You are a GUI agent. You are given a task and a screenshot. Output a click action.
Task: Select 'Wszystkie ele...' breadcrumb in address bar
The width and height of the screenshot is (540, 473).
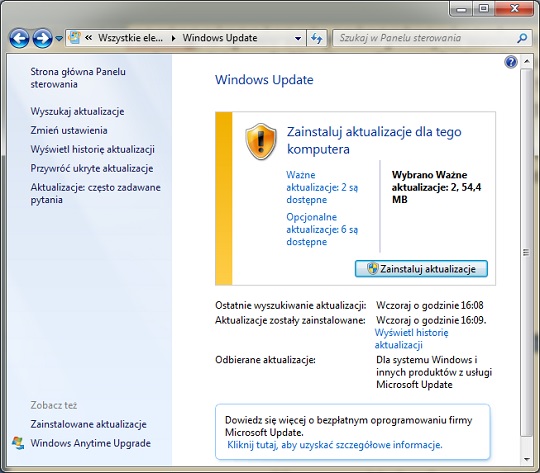(x=130, y=38)
